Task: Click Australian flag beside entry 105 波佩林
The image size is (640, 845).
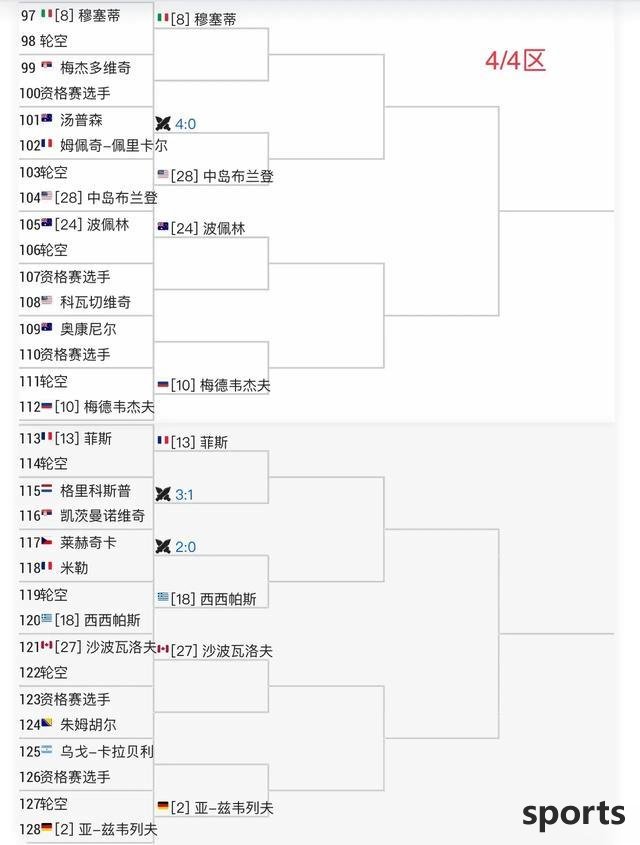Action: 46,222
